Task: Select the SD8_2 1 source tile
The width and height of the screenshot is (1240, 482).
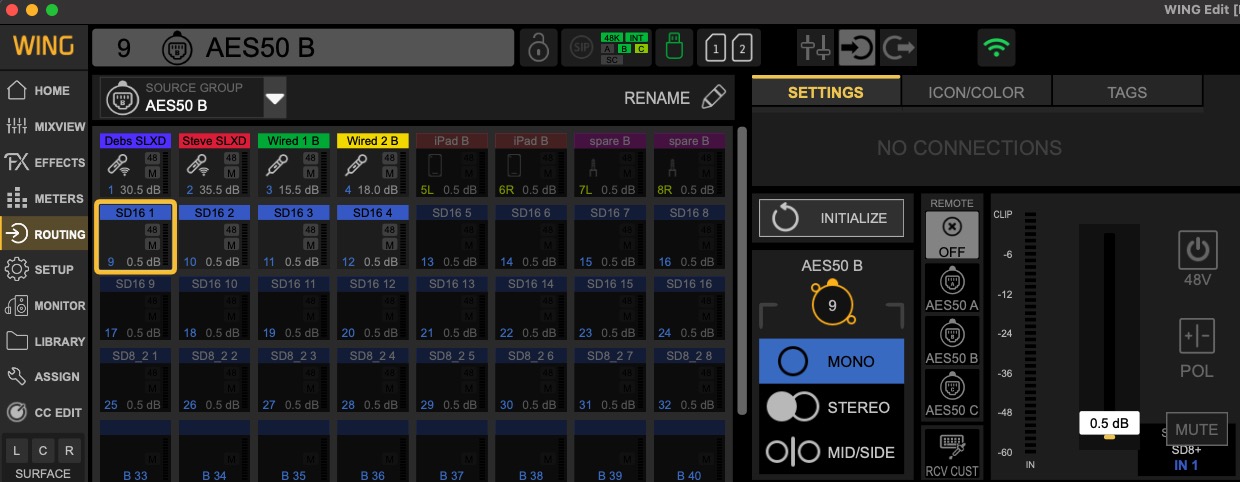Action: (135, 381)
